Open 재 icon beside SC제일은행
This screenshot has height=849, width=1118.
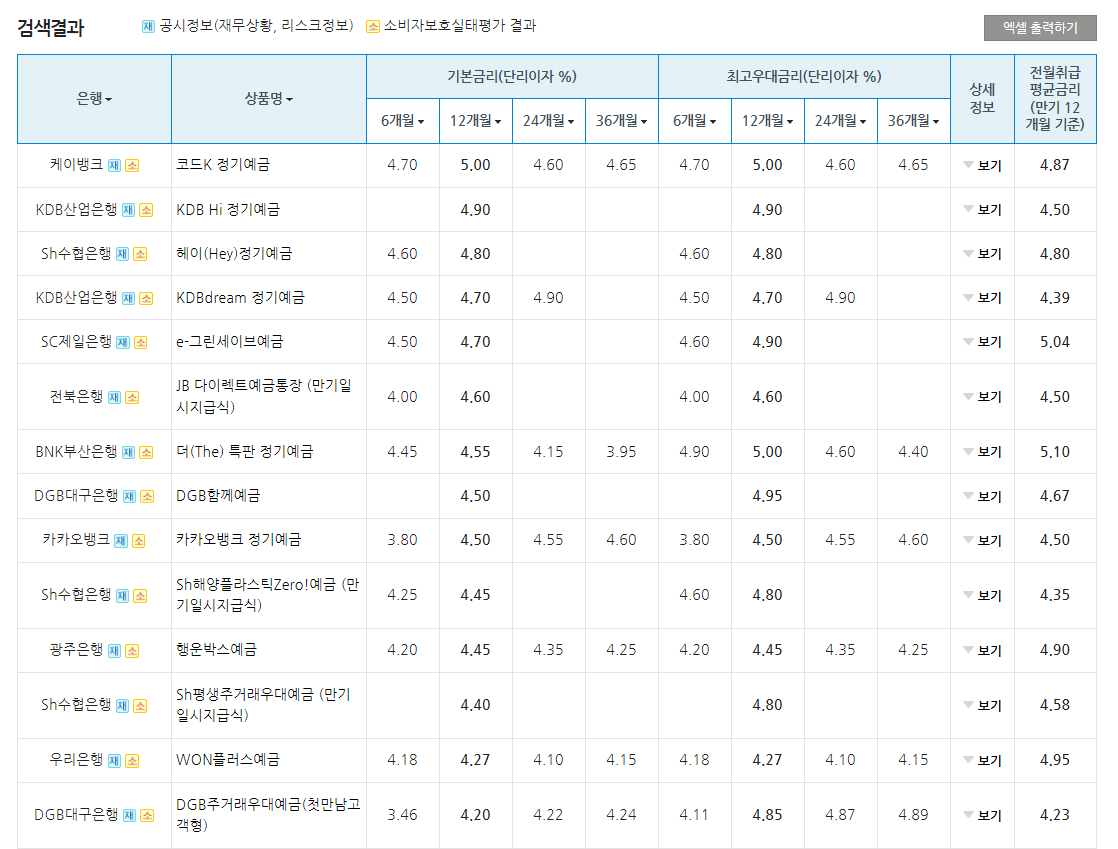pos(123,342)
